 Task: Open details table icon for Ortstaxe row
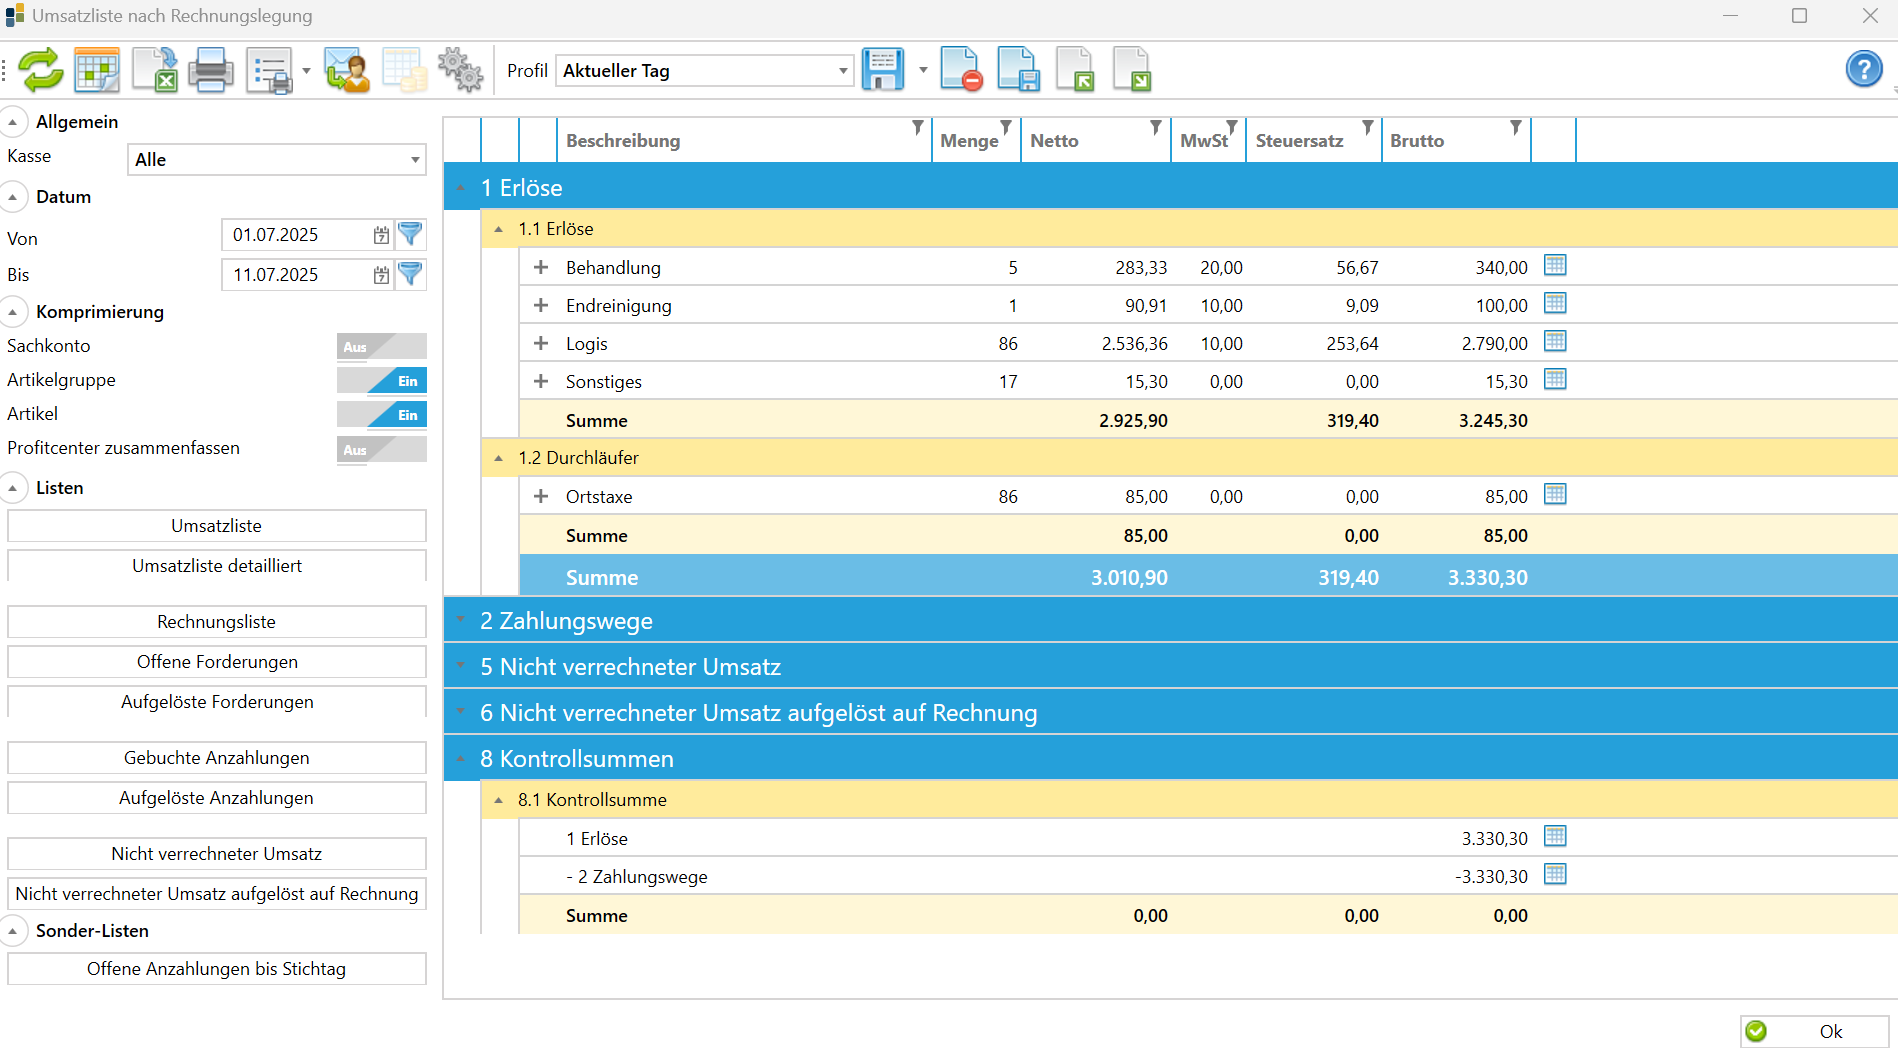click(x=1555, y=494)
